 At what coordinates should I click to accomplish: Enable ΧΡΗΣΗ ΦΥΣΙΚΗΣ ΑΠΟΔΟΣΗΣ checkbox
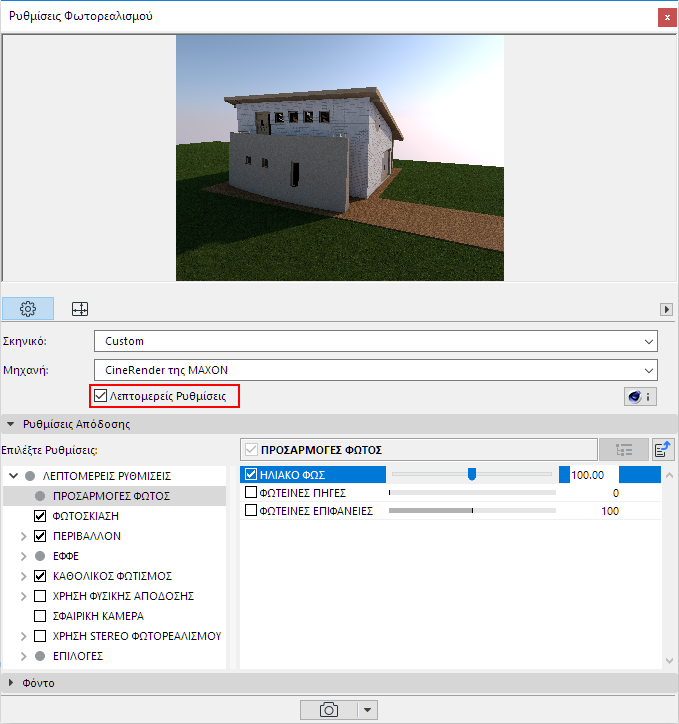point(40,596)
